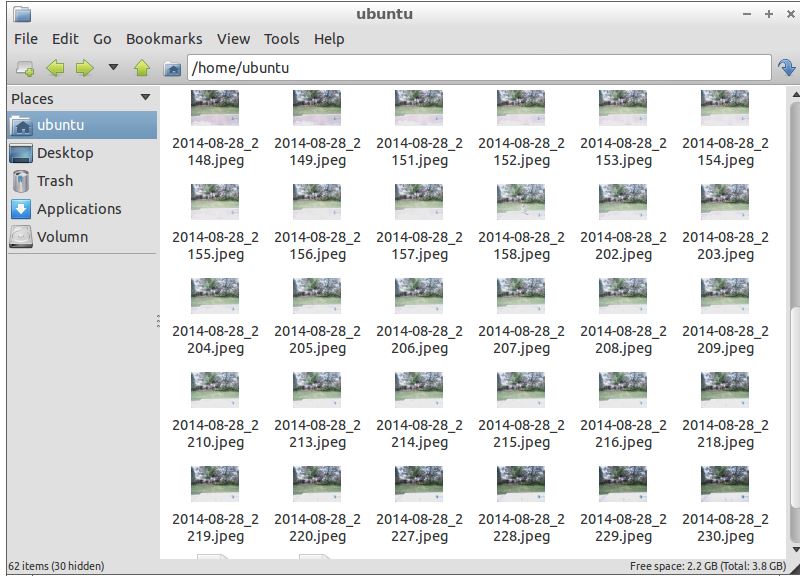Click the New Tab toolbar icon
800x576 pixels.
(x=25, y=68)
